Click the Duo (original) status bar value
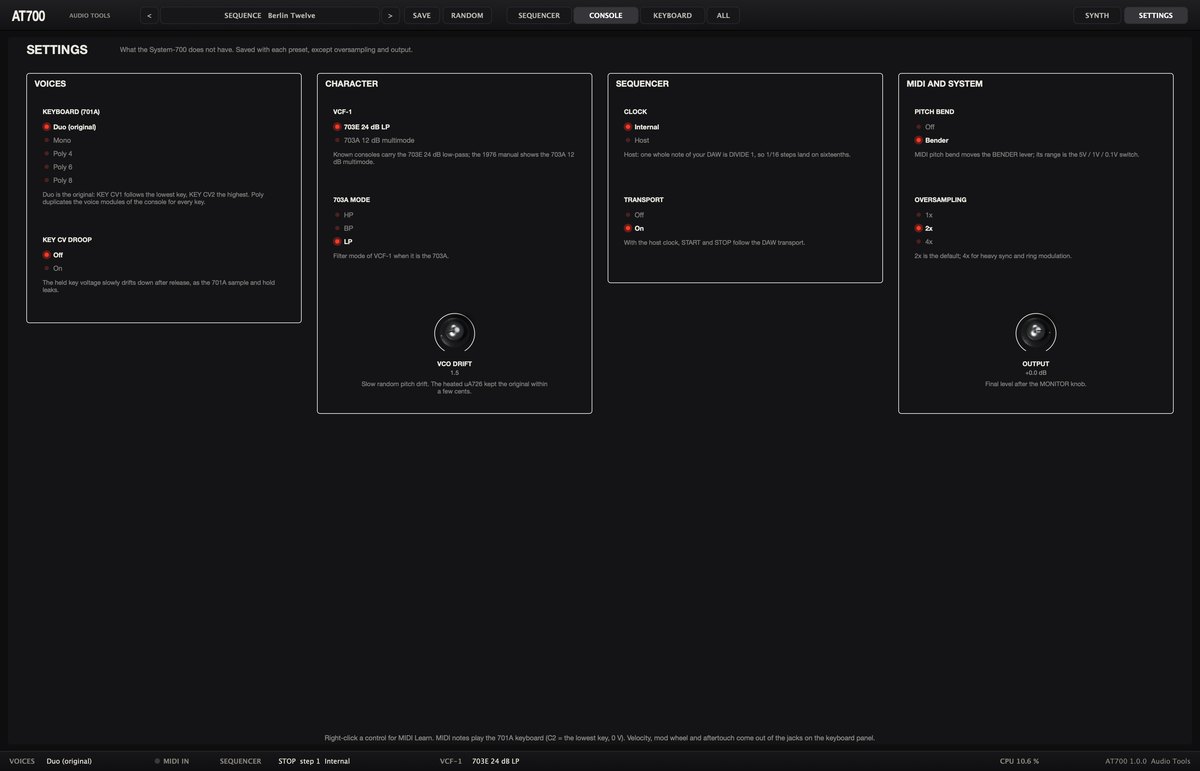The height and width of the screenshot is (771, 1200). [69, 761]
